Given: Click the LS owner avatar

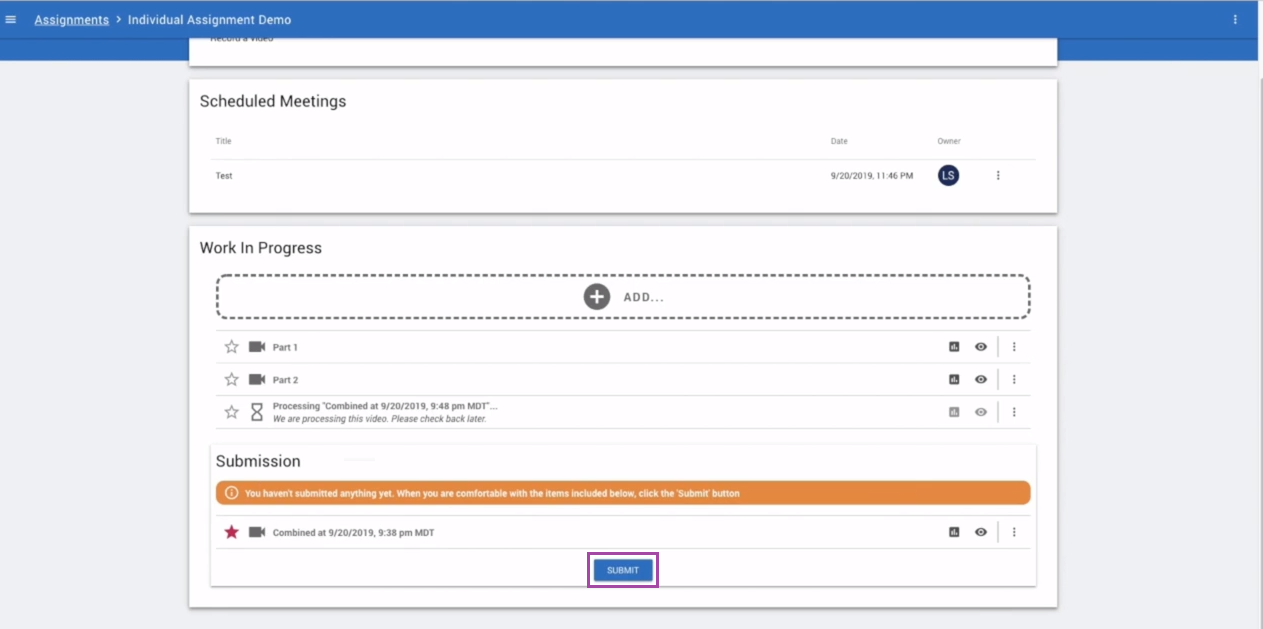Looking at the screenshot, I should 948,175.
